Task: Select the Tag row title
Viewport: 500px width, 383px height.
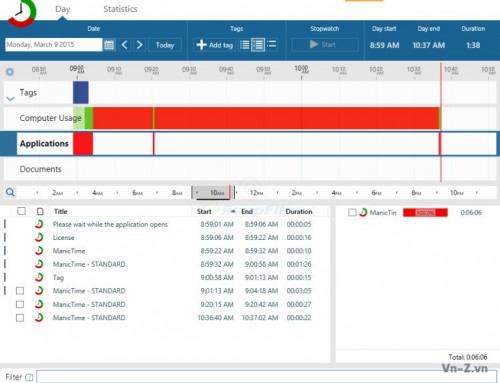Action: pos(58,278)
